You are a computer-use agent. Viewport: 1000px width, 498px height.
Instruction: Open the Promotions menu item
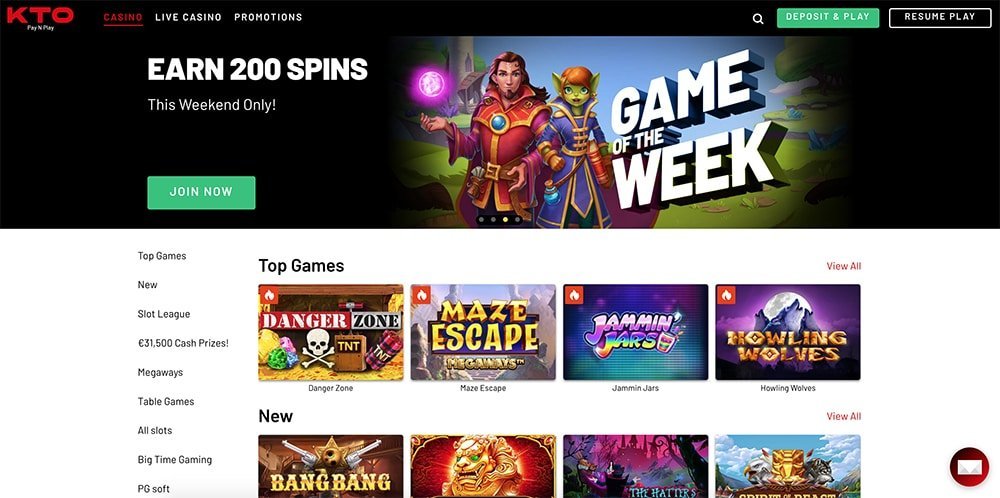pyautogui.click(x=268, y=17)
